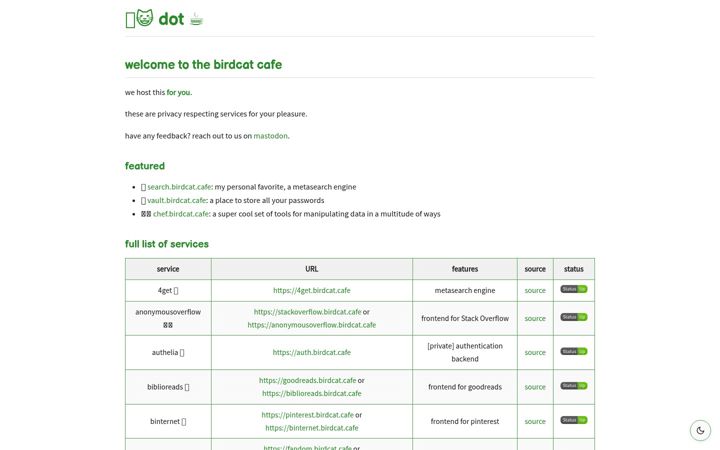Viewport: 720px width, 450px height.
Task: Open https://biblioreads.birdcat.cafe URL
Action: click(x=311, y=393)
